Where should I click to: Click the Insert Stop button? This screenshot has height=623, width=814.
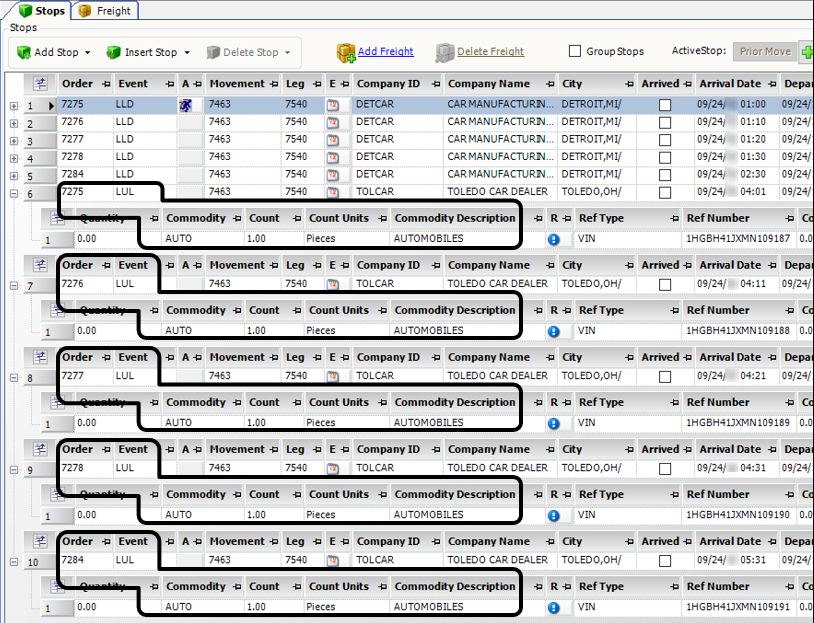[x=142, y=52]
